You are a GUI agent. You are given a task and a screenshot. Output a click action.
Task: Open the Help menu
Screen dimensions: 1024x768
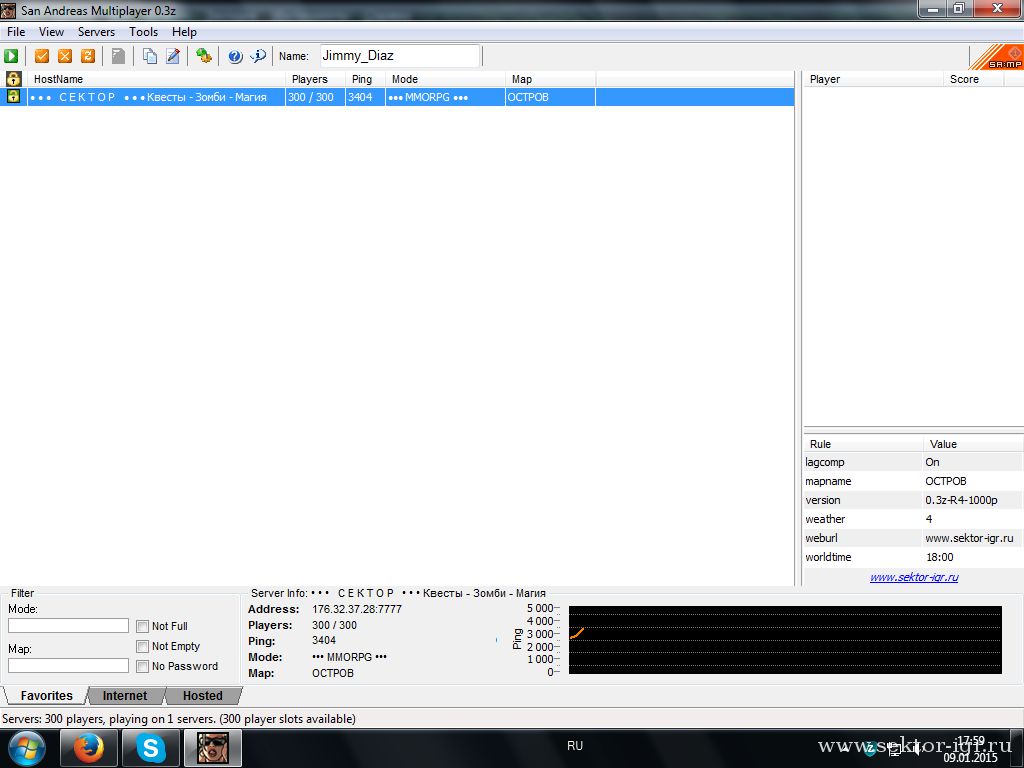[x=184, y=31]
